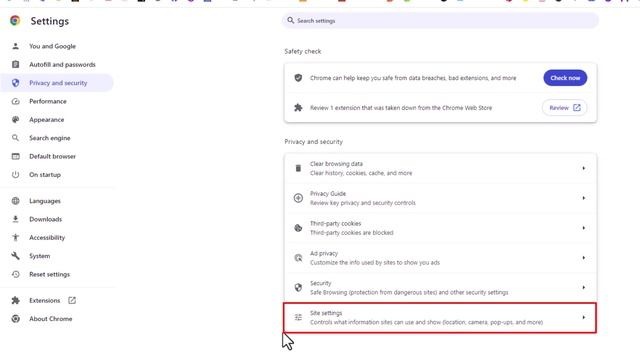Click the accessibility figure icon
The height and width of the screenshot is (360, 640).
[16, 238]
